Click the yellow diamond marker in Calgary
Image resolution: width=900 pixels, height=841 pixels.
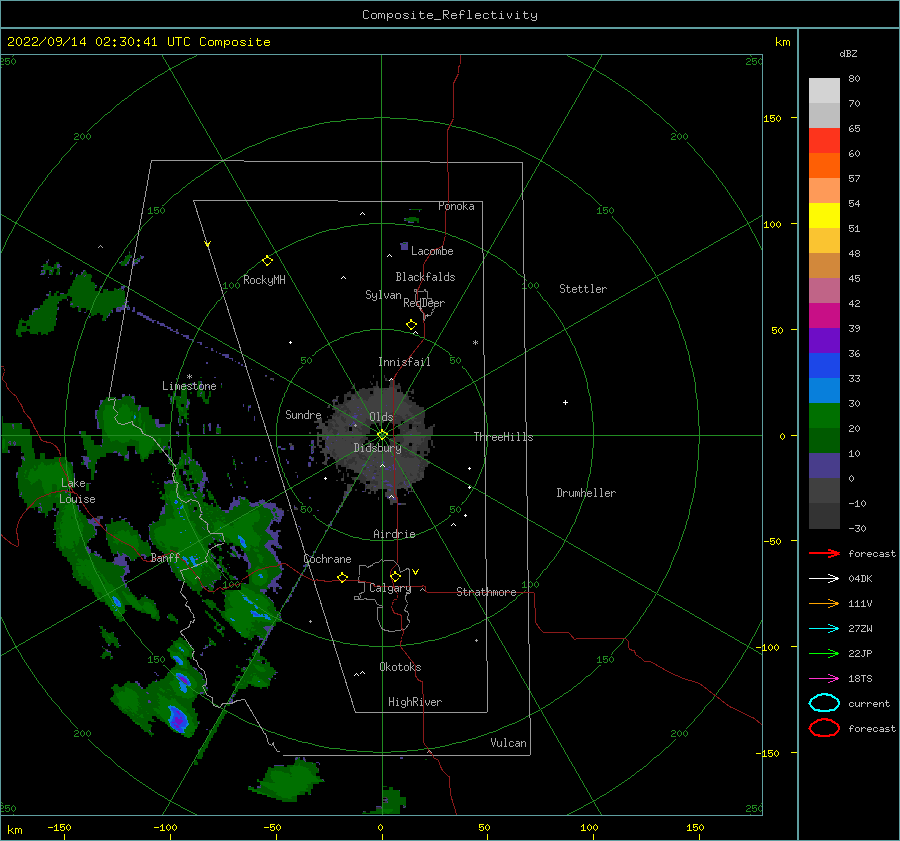click(x=395, y=576)
